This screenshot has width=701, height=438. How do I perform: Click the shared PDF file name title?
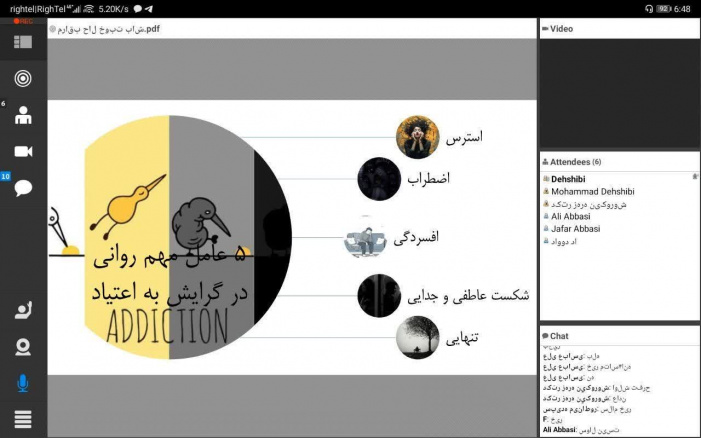click(x=108, y=29)
